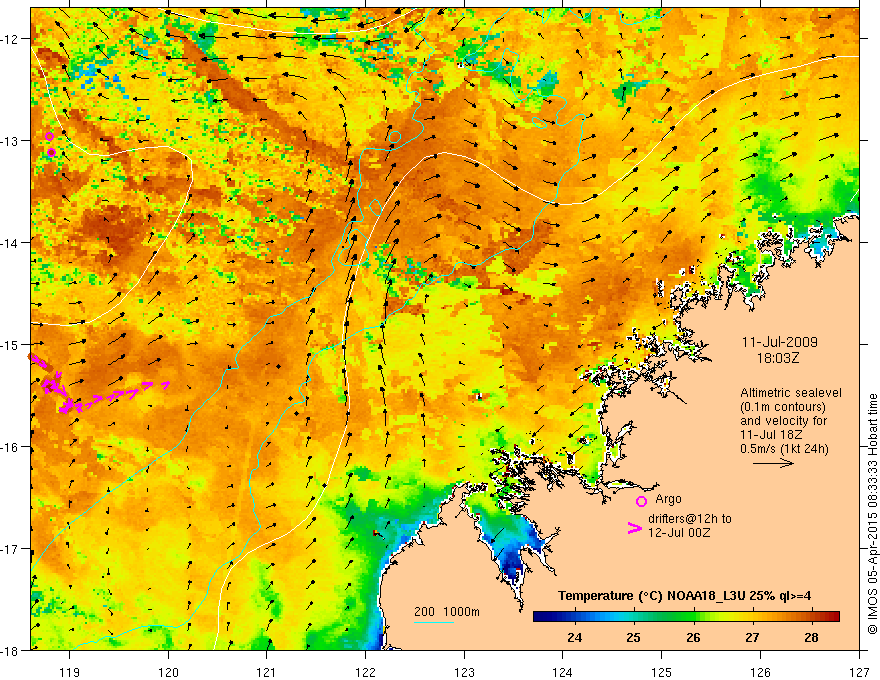Click the '200 1000m' depth contour label
This screenshot has width=880, height=680.
tap(447, 612)
